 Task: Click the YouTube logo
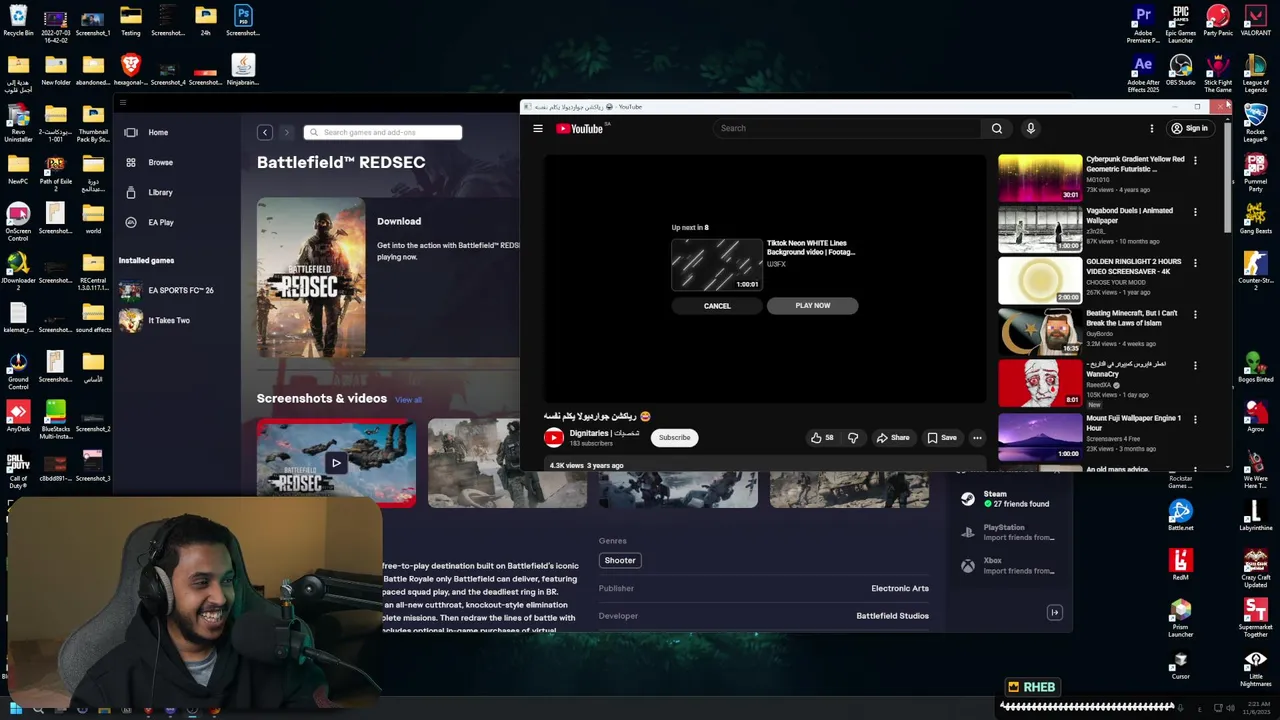580,128
